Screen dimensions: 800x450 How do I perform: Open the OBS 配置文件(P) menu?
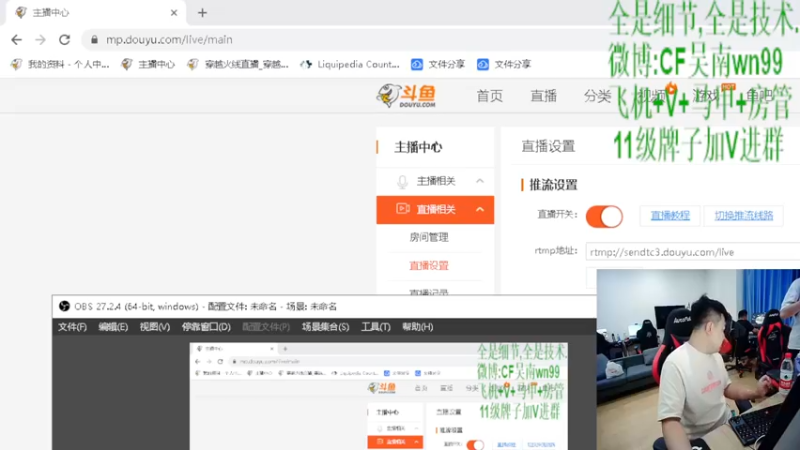point(266,327)
